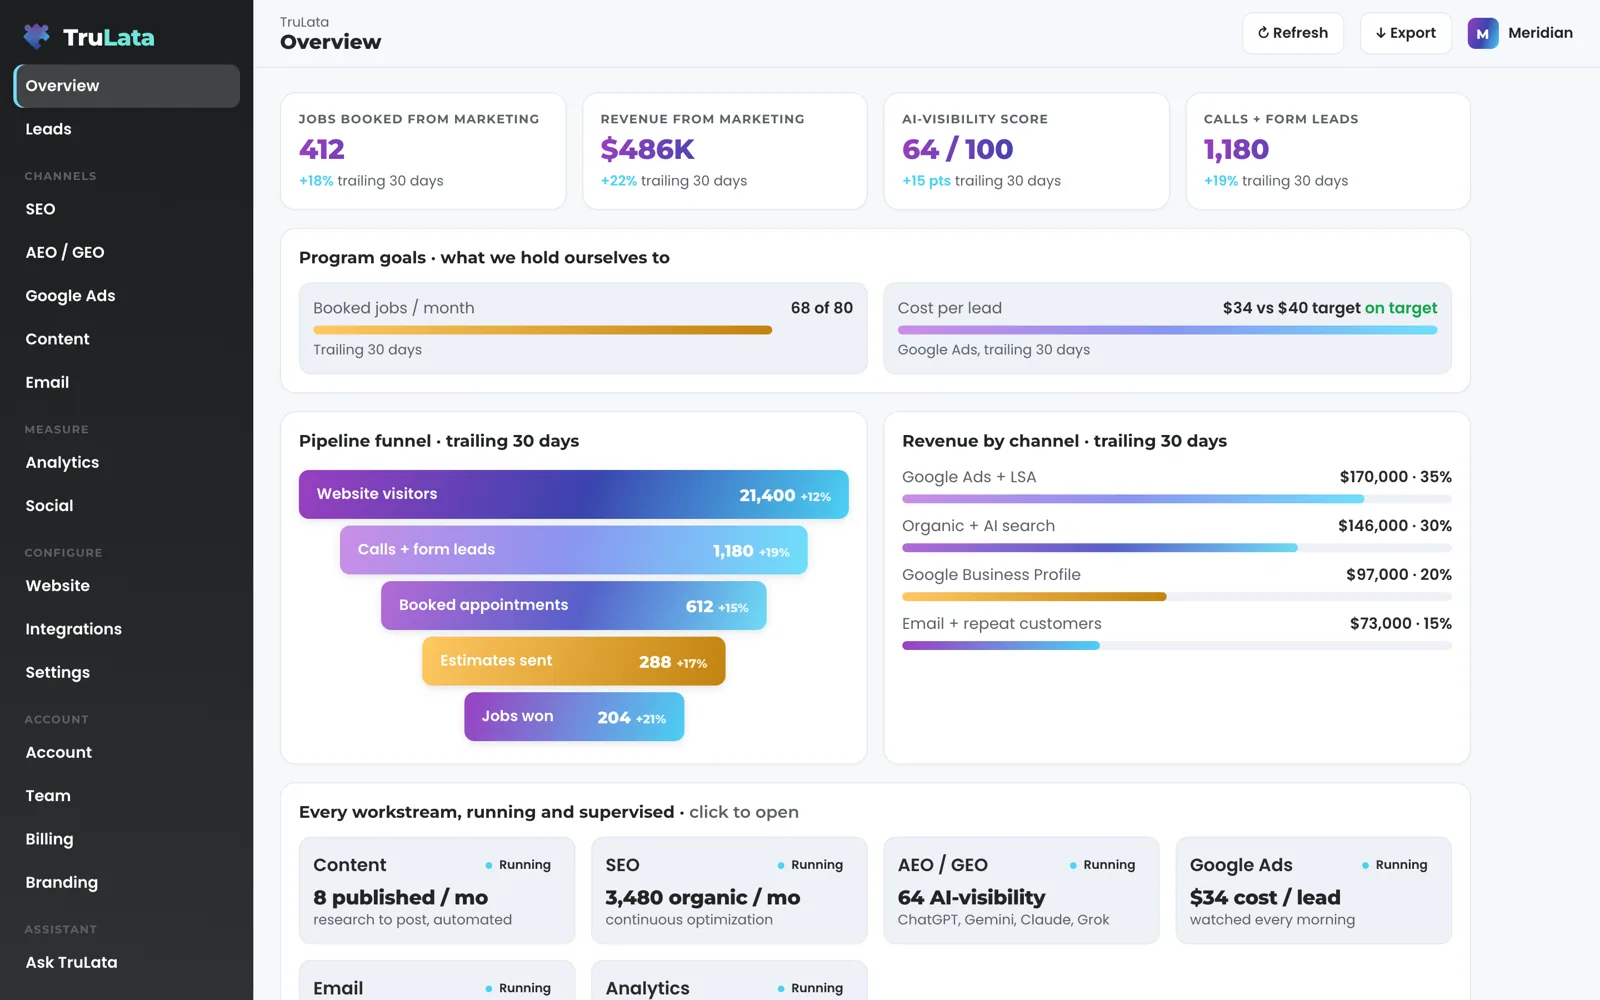This screenshot has height=1000, width=1600.
Task: Open Settings in the sidebar
Action: [x=127, y=672]
